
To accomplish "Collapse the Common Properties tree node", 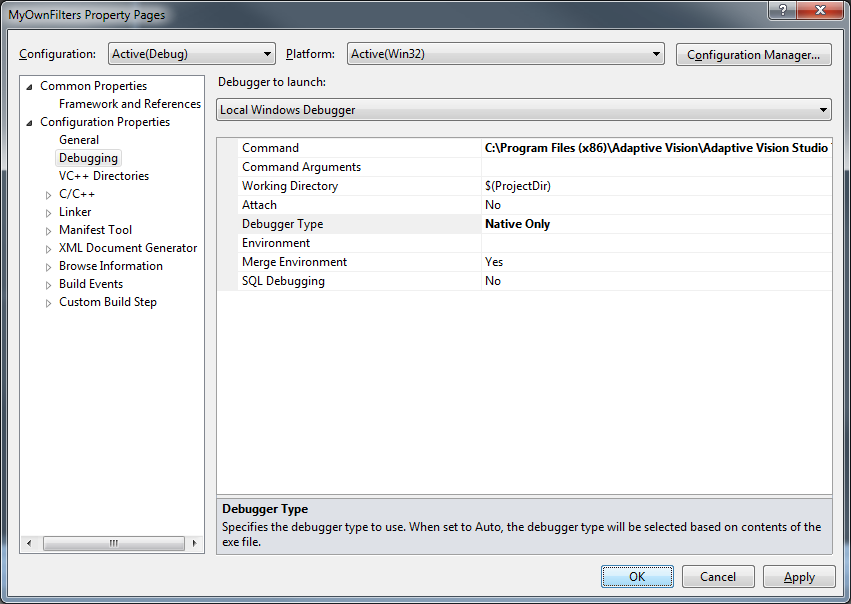I will [x=30, y=86].
